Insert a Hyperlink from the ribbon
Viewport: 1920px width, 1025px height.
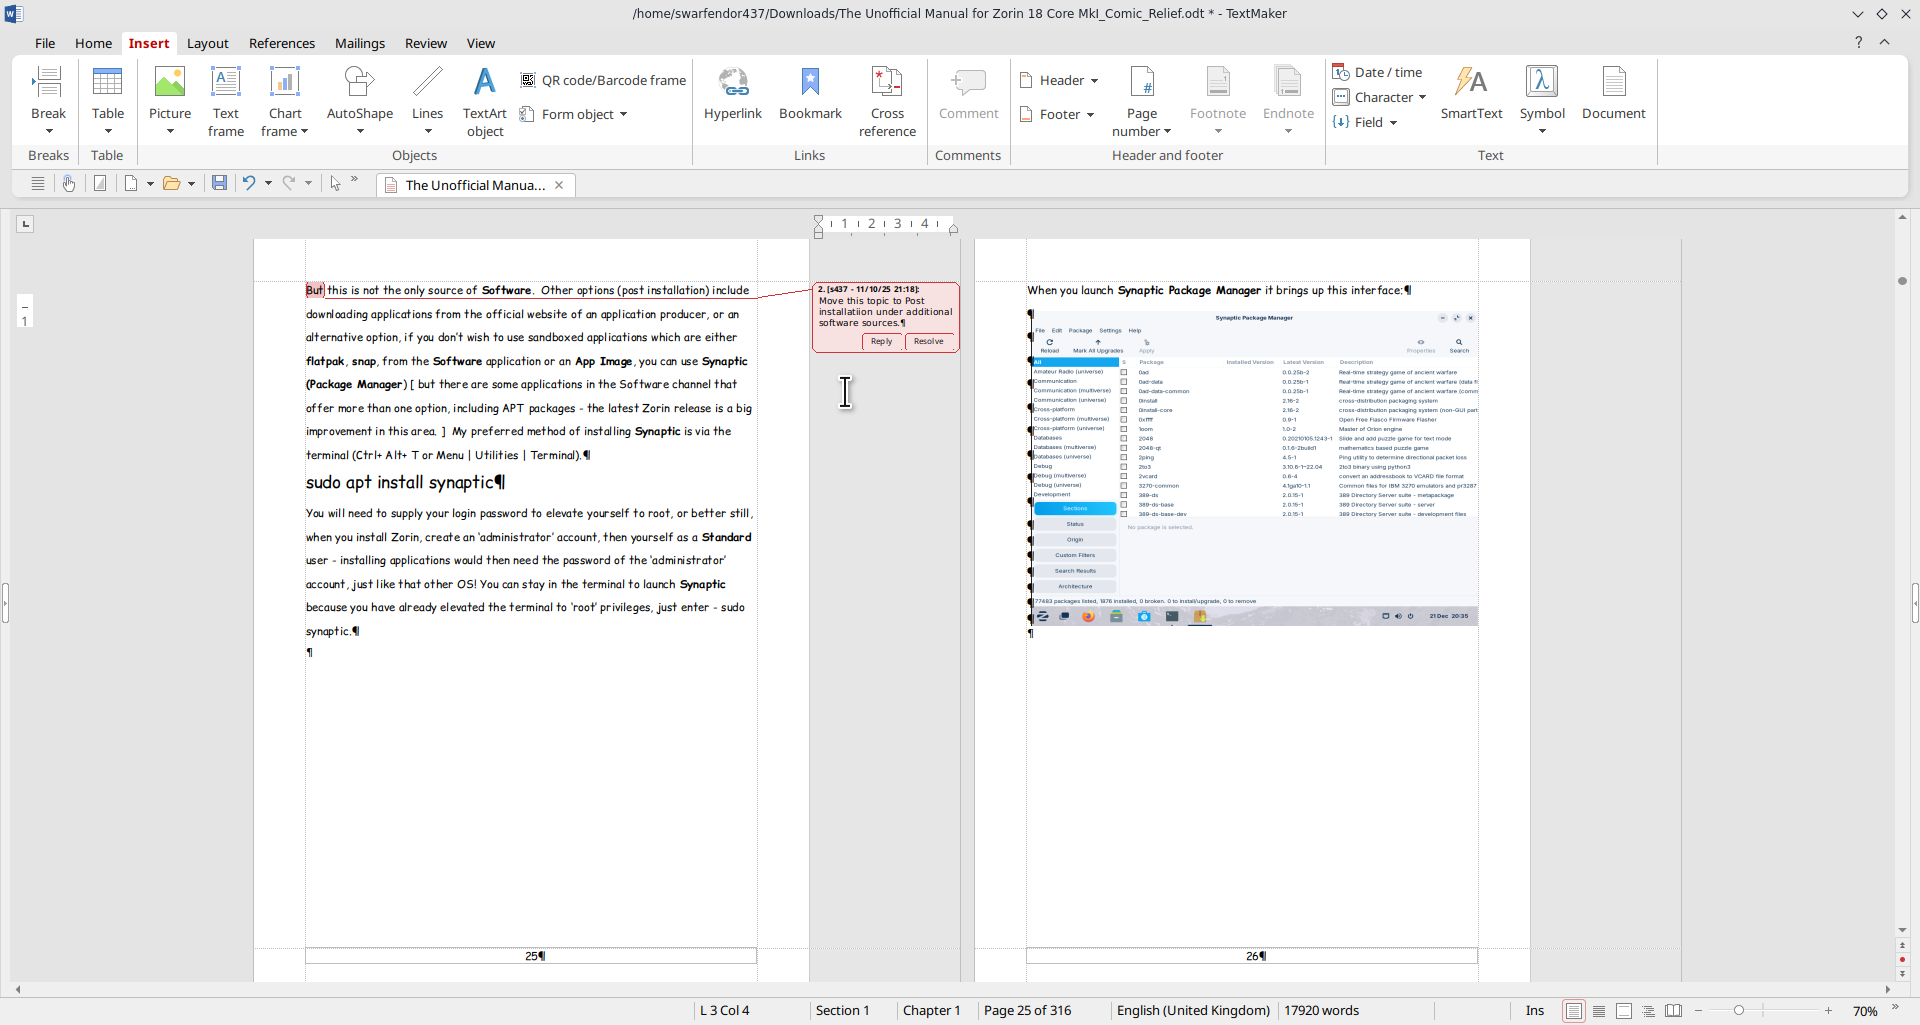(x=733, y=94)
